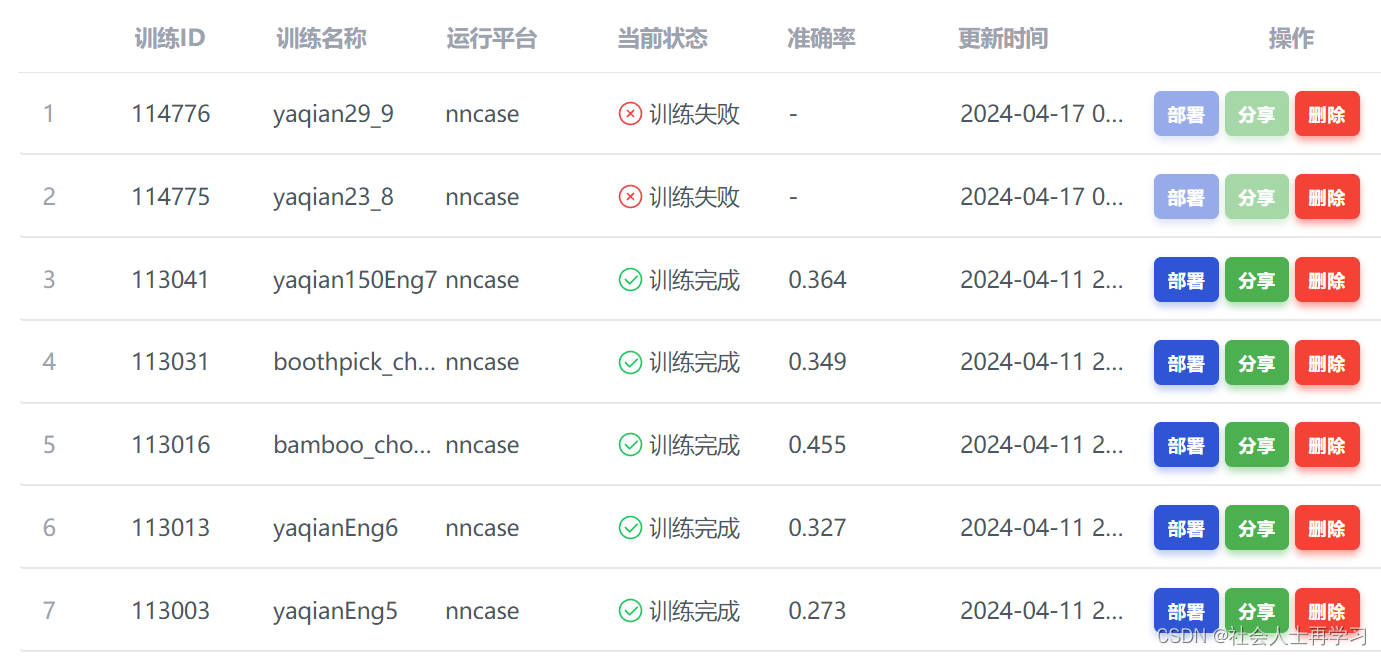Click training name yaqianEng5
1381x656 pixels.
coord(335,611)
